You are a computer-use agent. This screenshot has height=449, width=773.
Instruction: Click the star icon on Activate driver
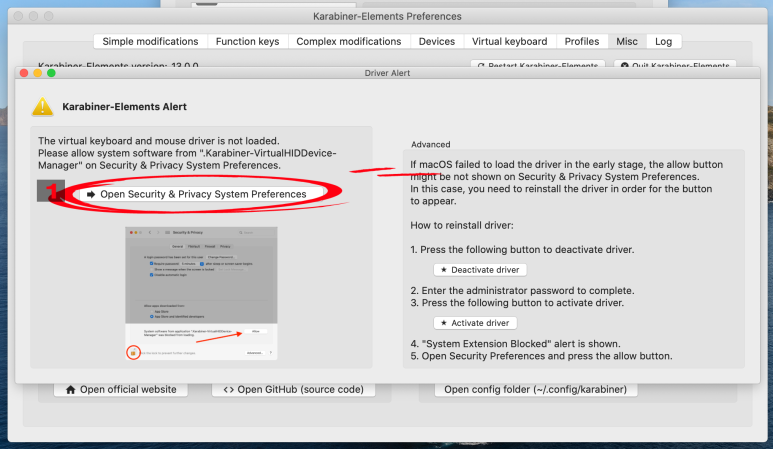[x=444, y=323]
